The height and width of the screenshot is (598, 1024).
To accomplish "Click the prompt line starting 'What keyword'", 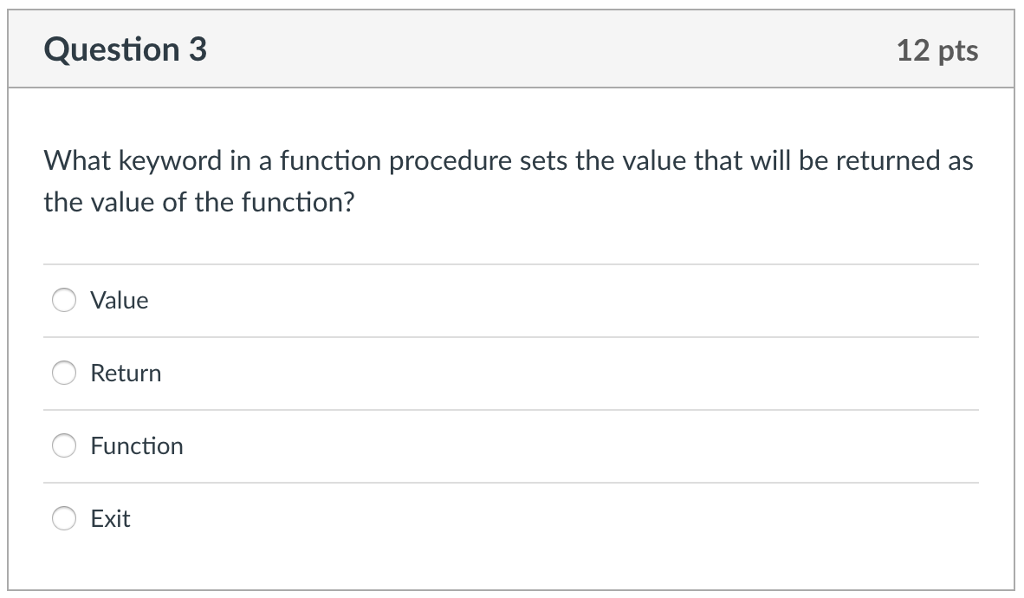I will click(x=508, y=161).
